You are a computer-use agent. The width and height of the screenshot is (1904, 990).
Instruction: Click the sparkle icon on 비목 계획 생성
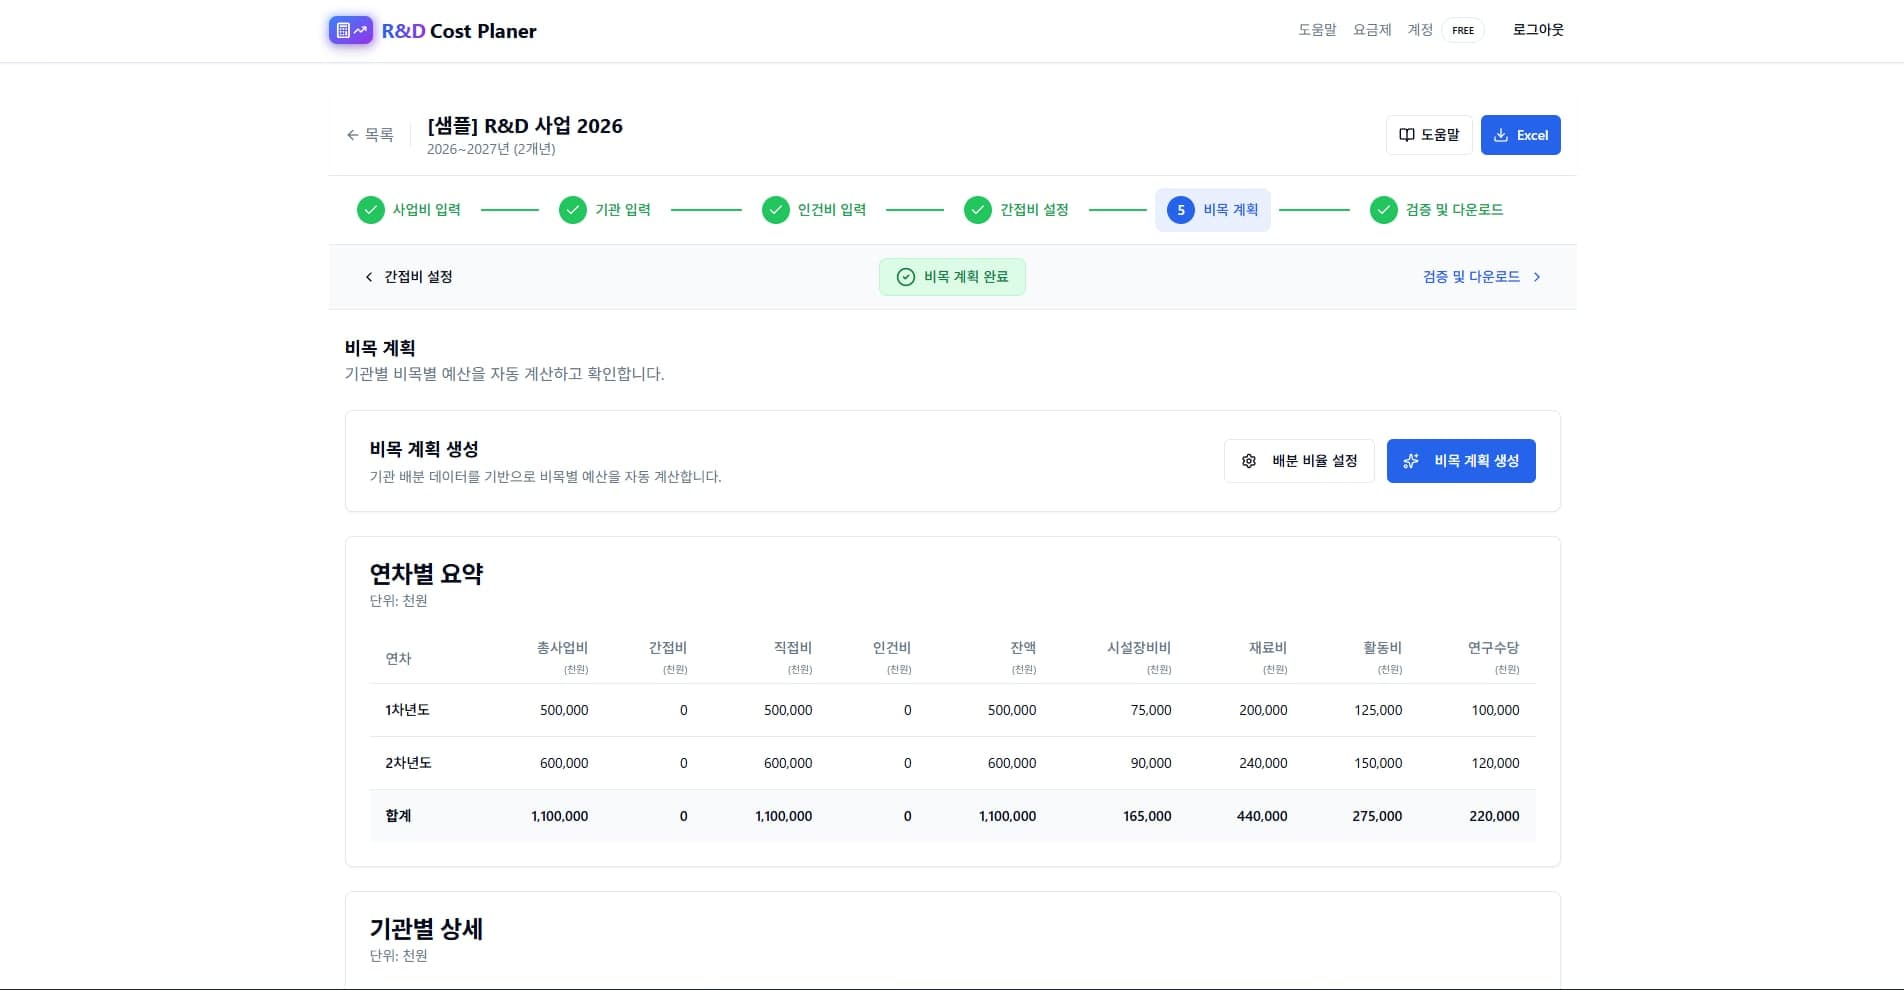(1411, 461)
